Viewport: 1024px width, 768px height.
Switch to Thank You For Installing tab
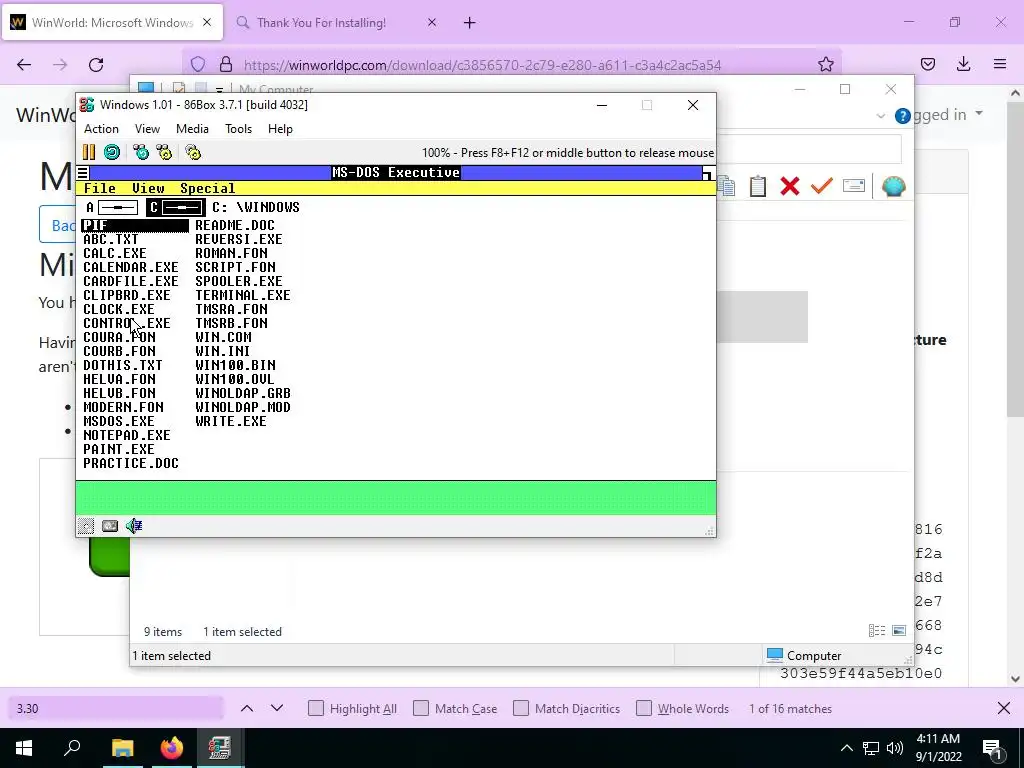[336, 23]
